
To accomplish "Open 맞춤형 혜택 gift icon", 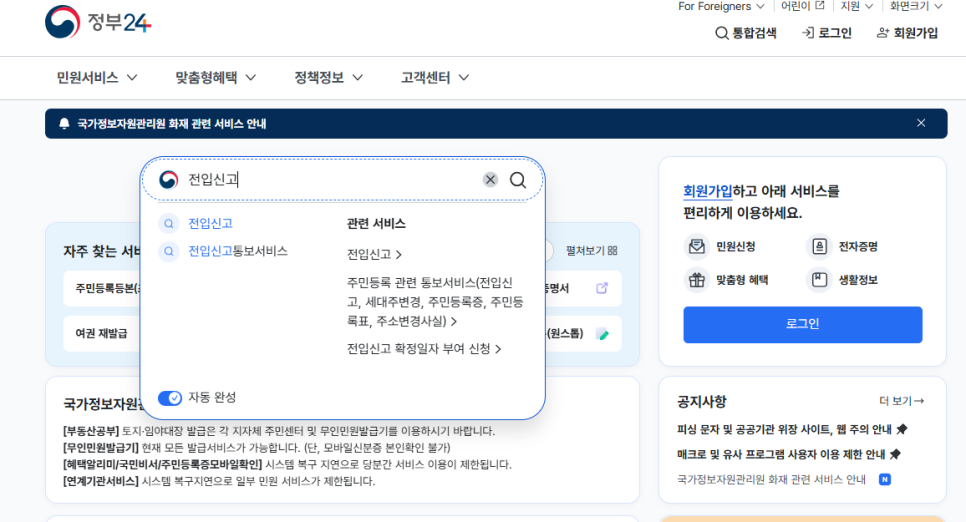I will (x=696, y=280).
